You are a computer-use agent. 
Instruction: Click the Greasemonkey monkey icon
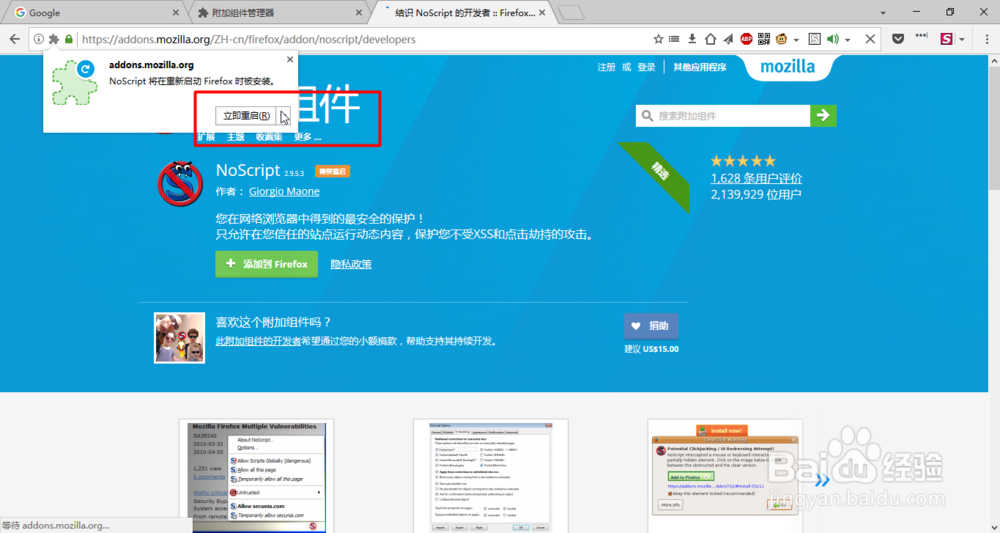click(x=782, y=39)
